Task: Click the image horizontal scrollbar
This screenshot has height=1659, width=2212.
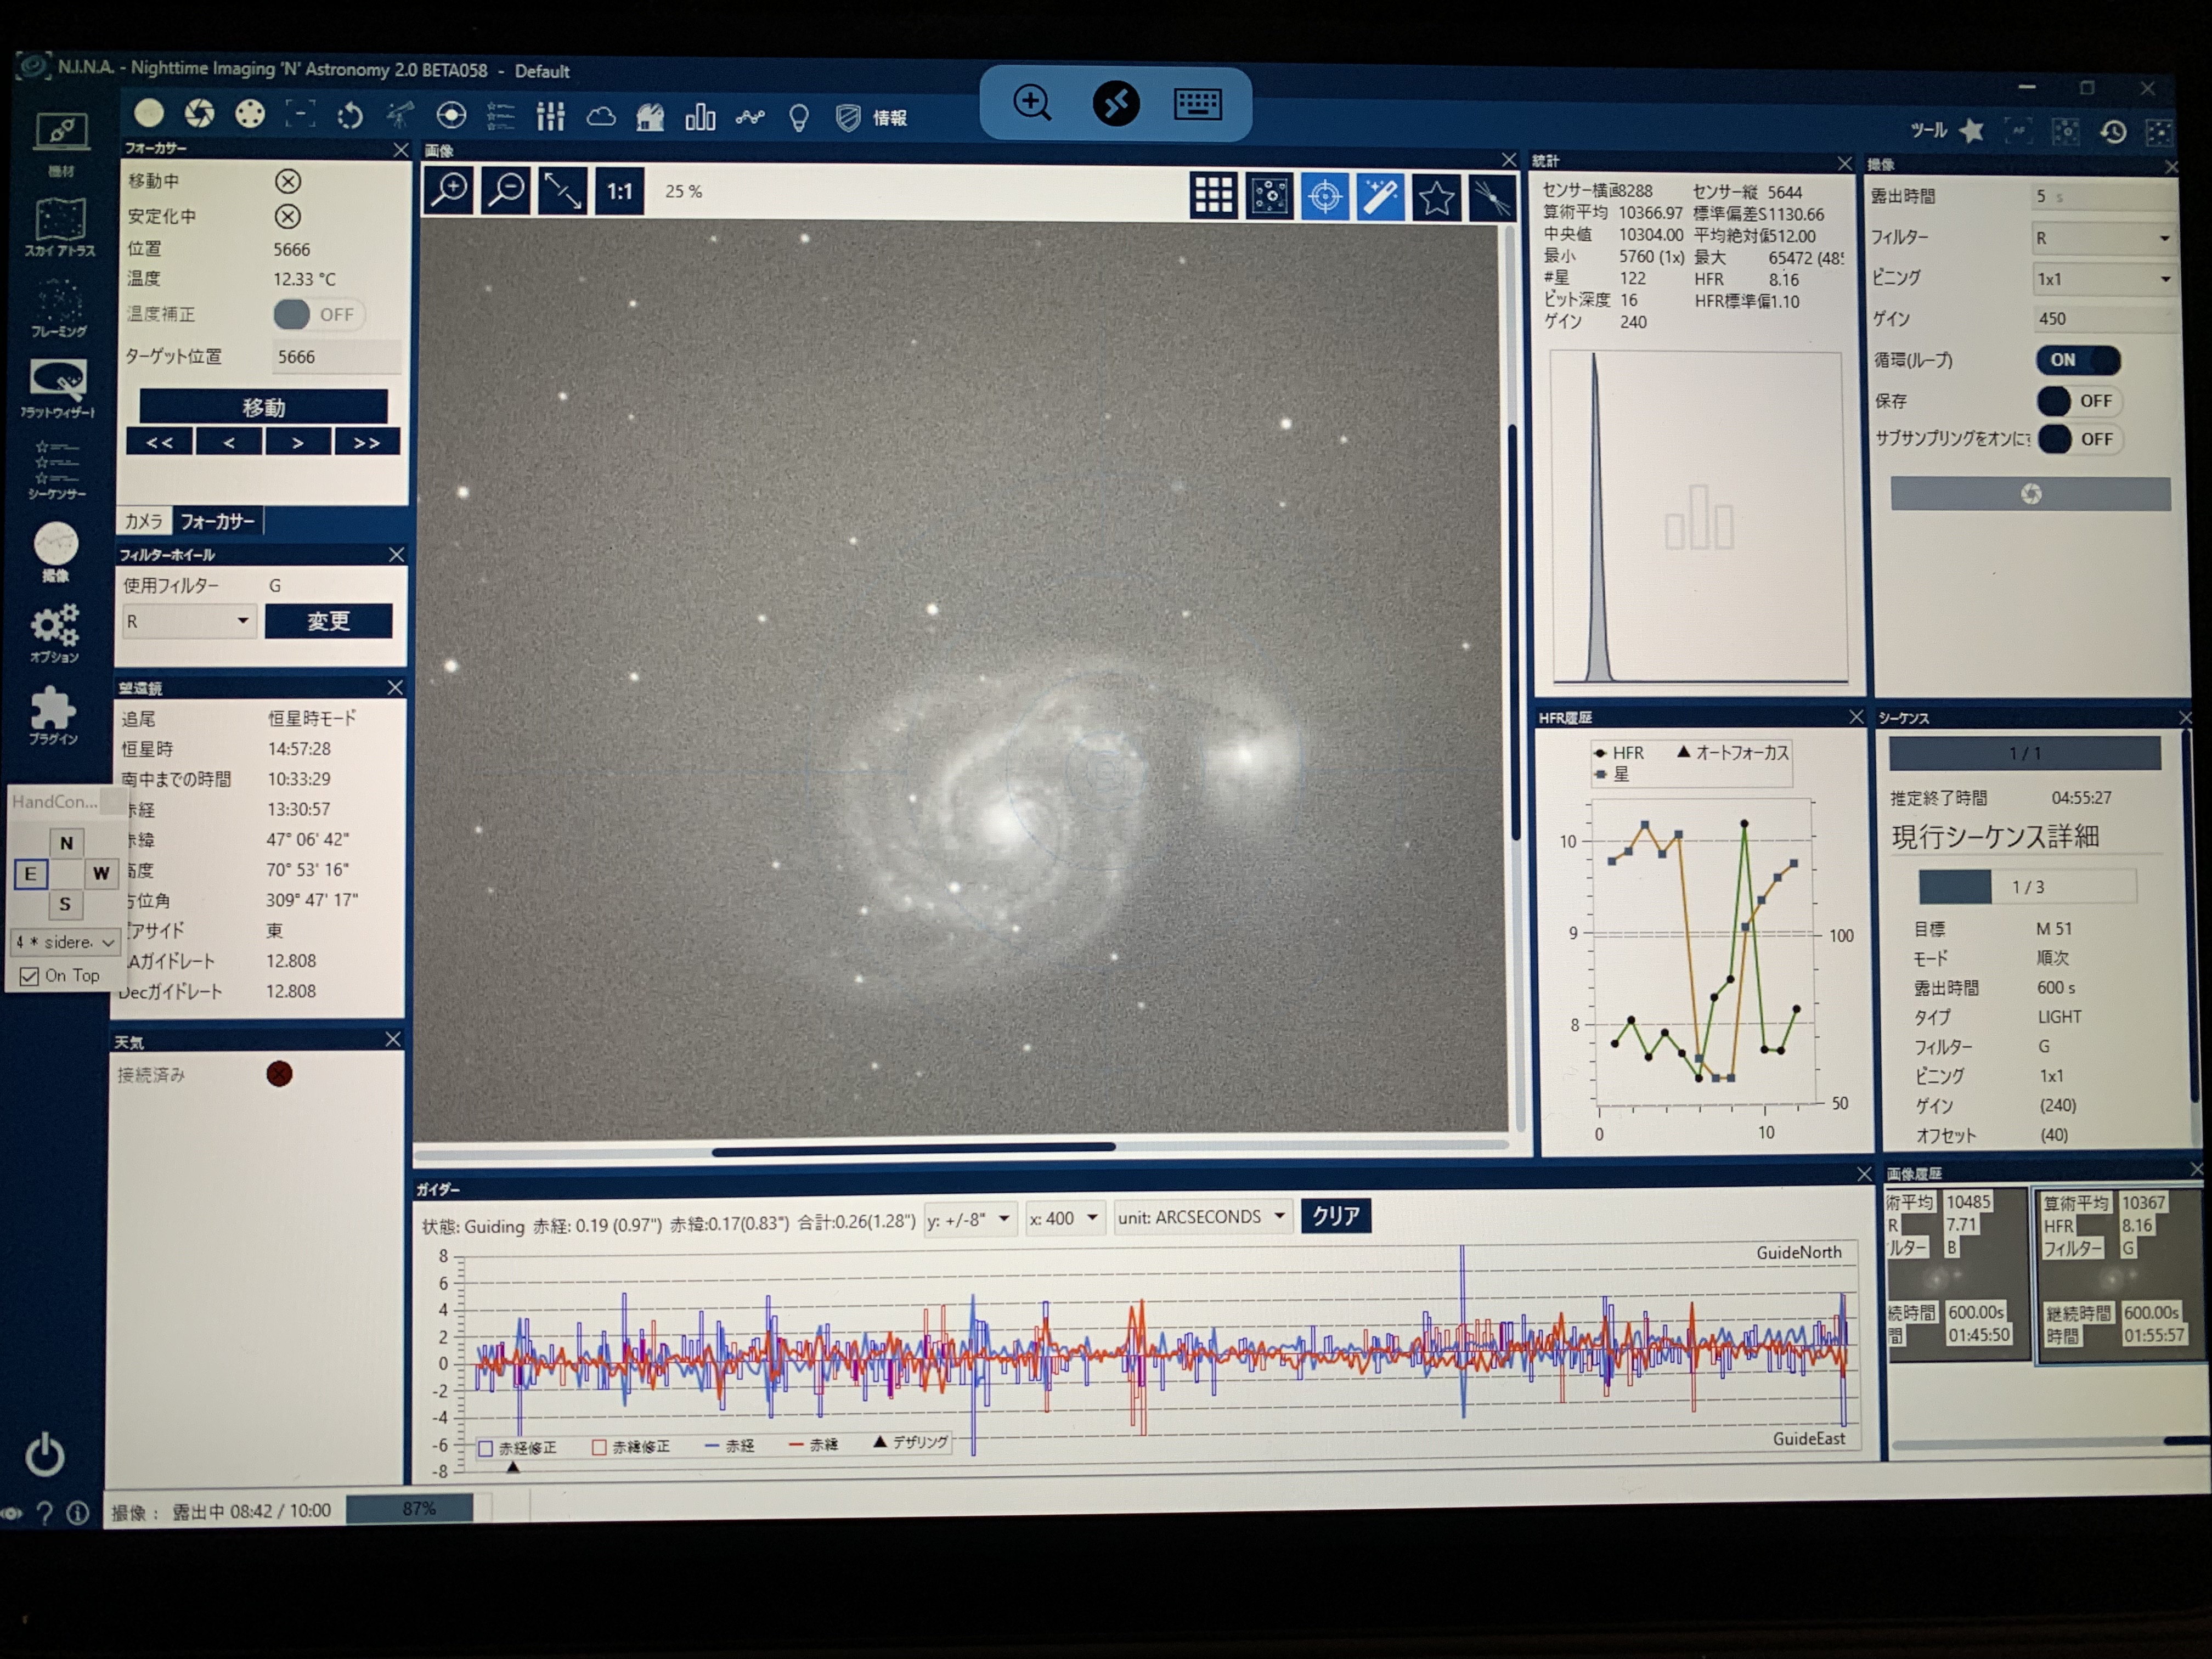Action: [x=913, y=1149]
